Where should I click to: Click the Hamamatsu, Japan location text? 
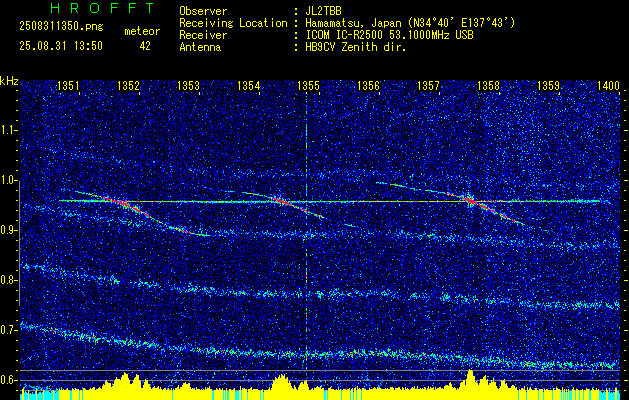click(x=410, y=24)
